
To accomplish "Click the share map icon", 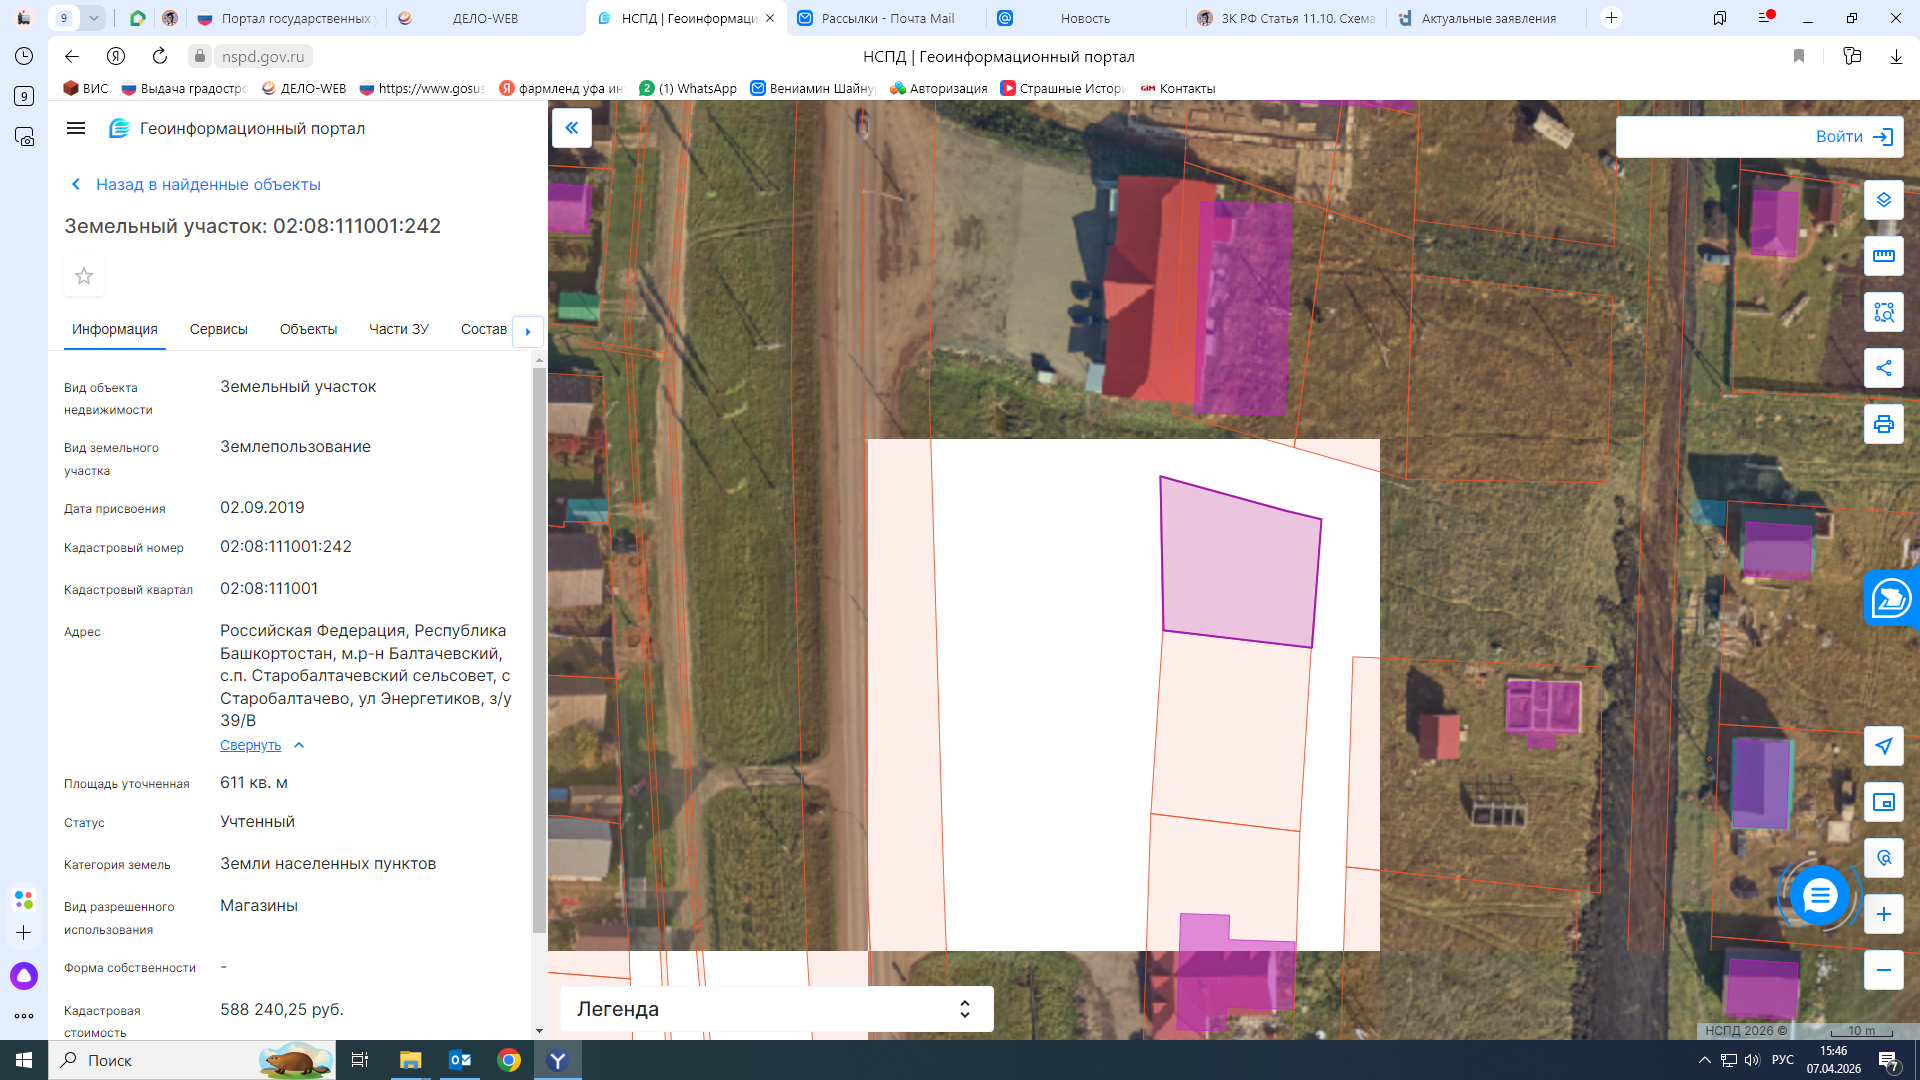I will 1883,368.
